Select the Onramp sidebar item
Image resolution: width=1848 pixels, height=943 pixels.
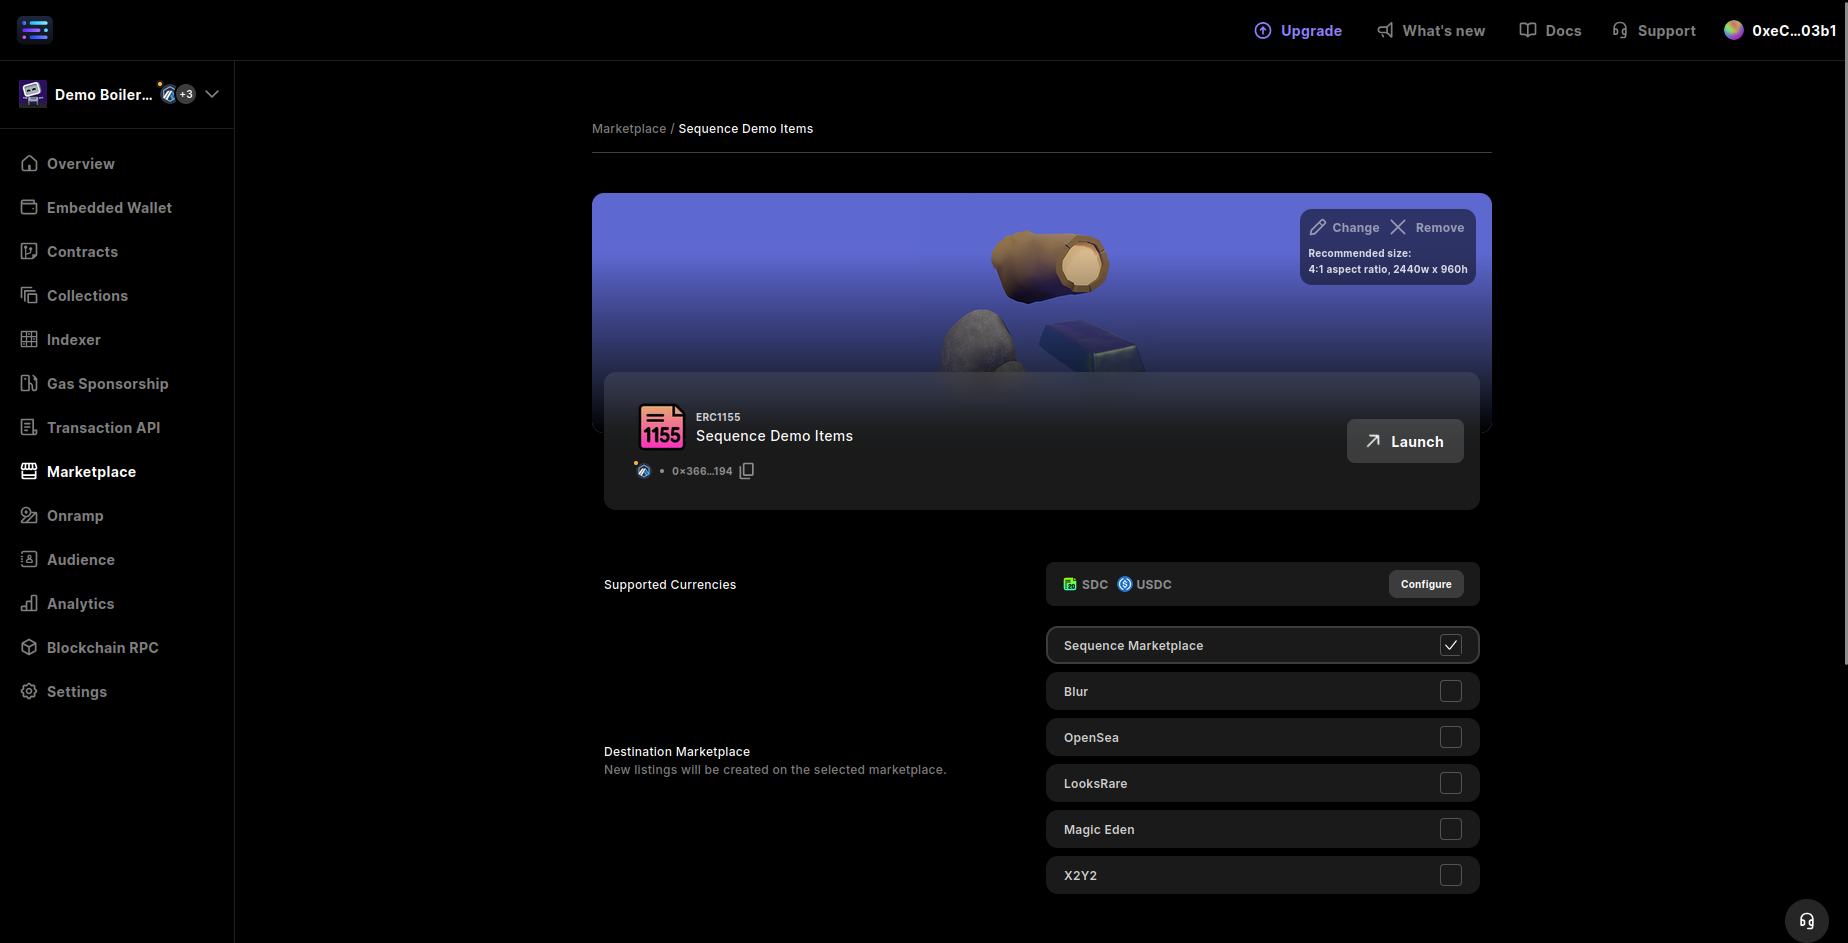coord(74,515)
